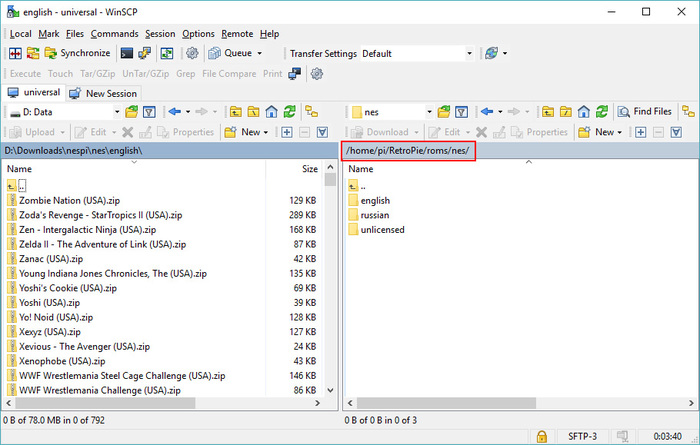Go to local home directory icon
The height and width of the screenshot is (445, 700).
[270, 112]
